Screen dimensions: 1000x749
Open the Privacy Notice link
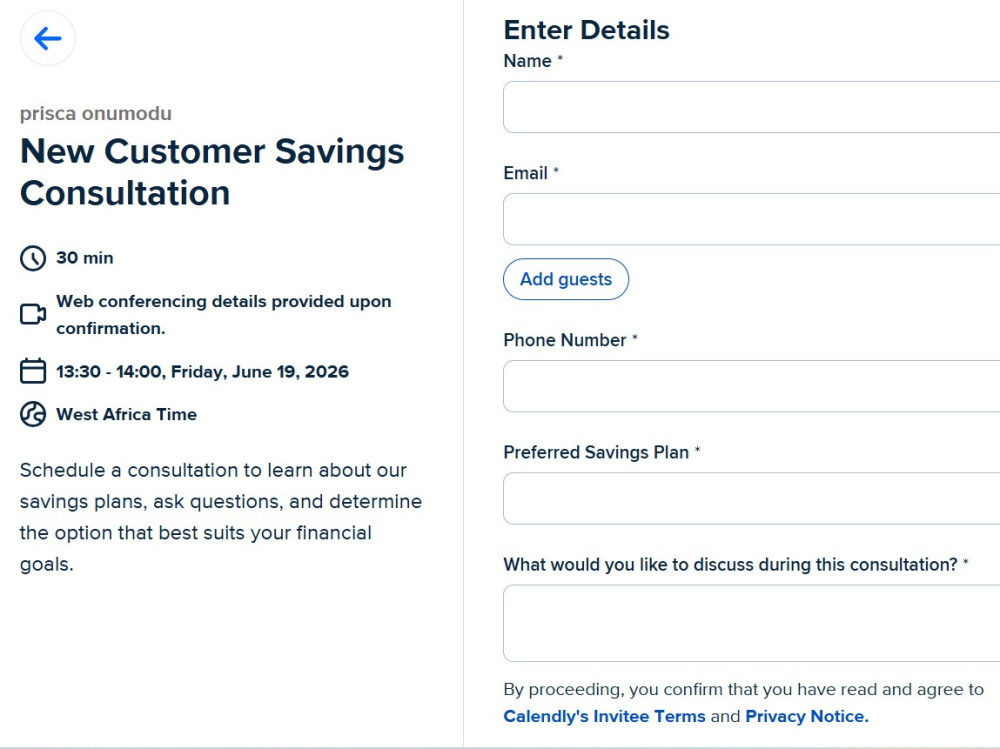807,716
